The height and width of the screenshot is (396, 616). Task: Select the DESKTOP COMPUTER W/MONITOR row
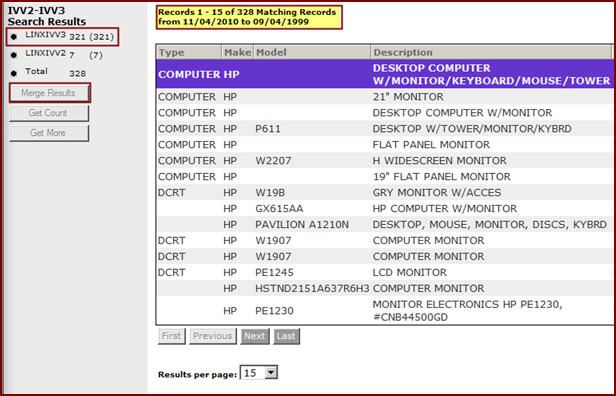coord(385,113)
